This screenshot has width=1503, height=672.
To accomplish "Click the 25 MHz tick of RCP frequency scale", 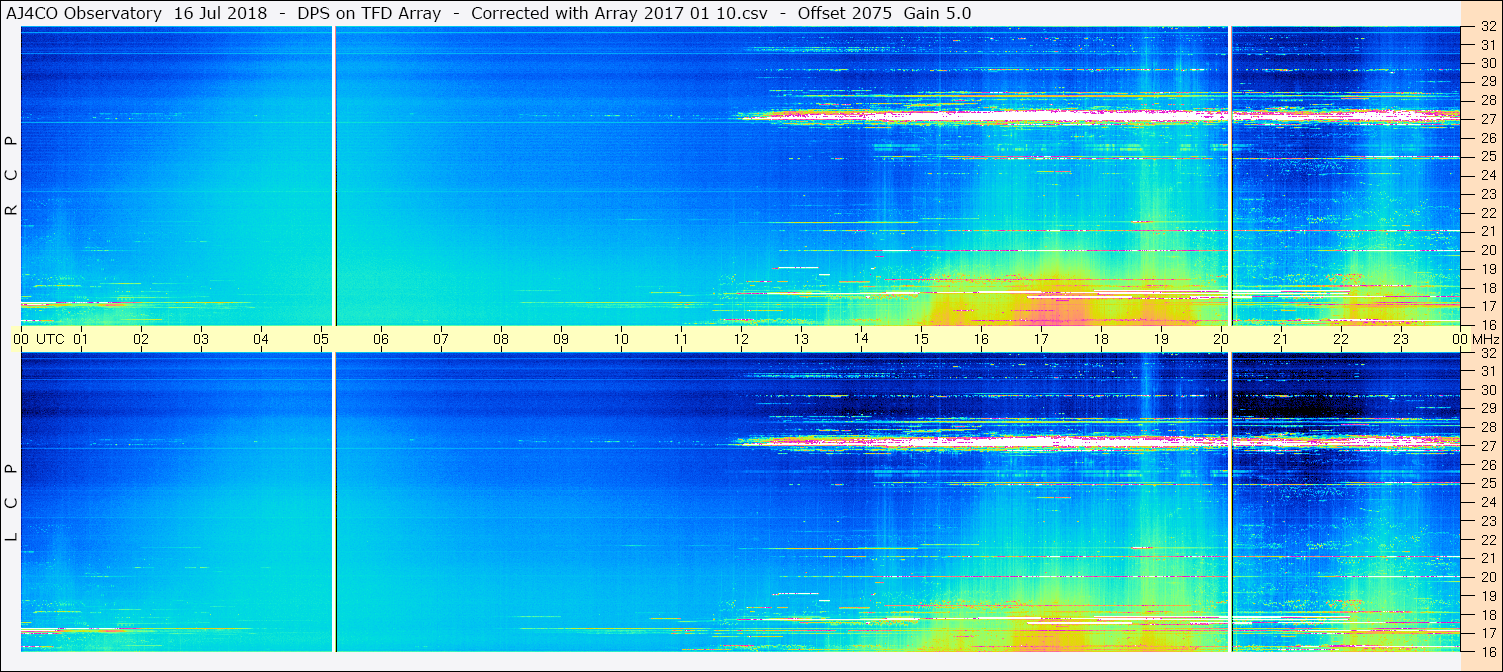I will coord(1488,156).
